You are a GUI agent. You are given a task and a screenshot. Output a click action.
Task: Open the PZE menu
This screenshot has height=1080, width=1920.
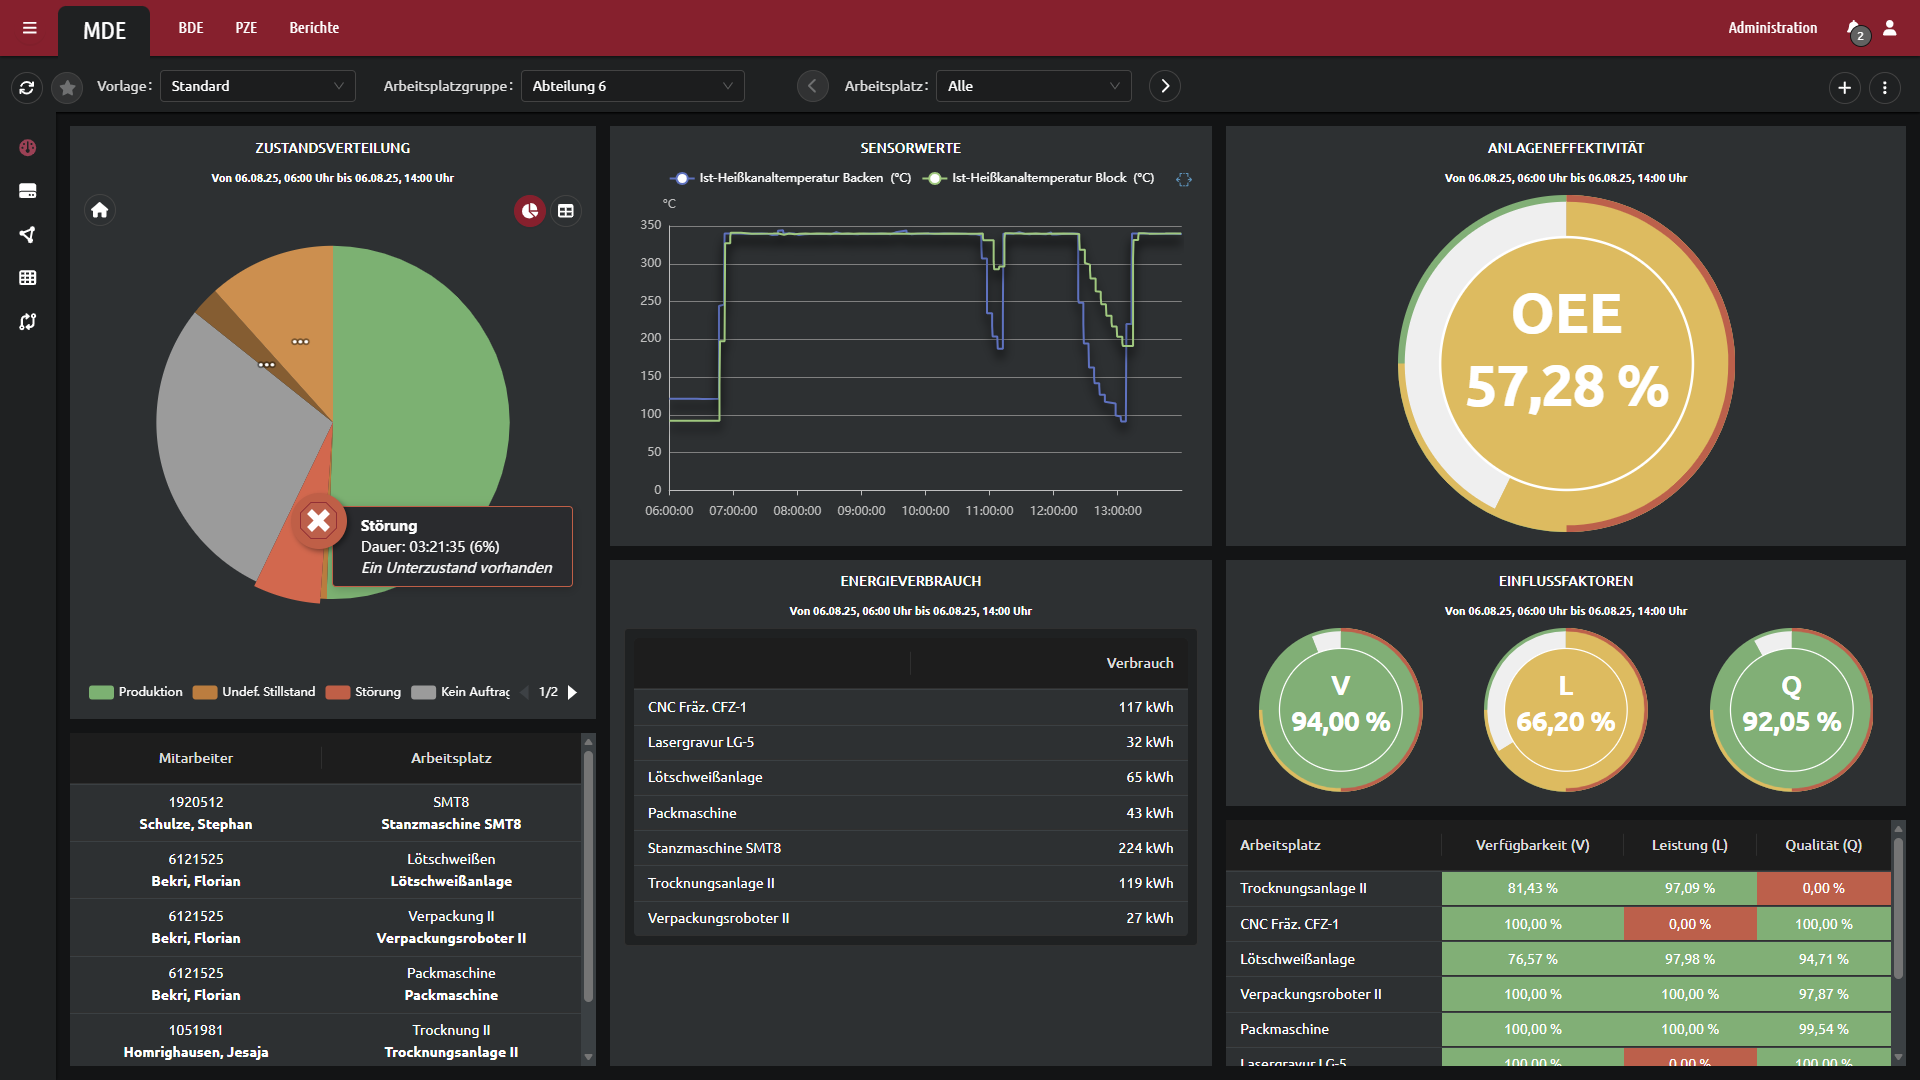tap(246, 28)
